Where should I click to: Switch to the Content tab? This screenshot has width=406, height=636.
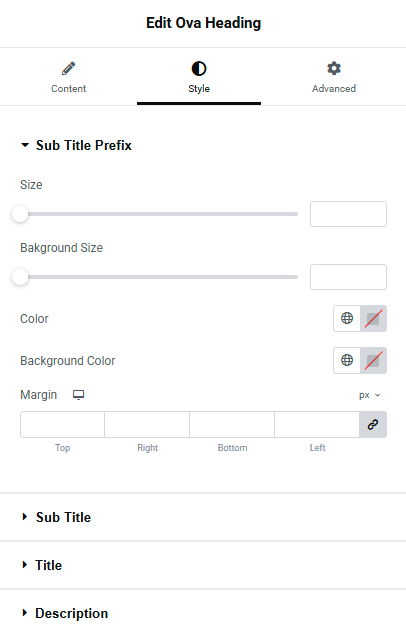pyautogui.click(x=69, y=77)
